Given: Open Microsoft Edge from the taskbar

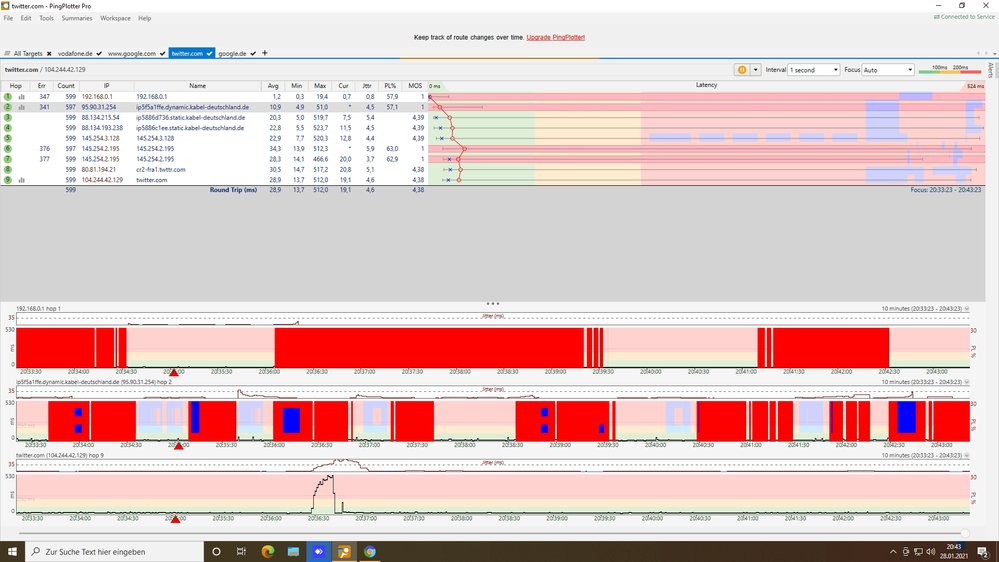Looking at the screenshot, I should pyautogui.click(x=268, y=552).
